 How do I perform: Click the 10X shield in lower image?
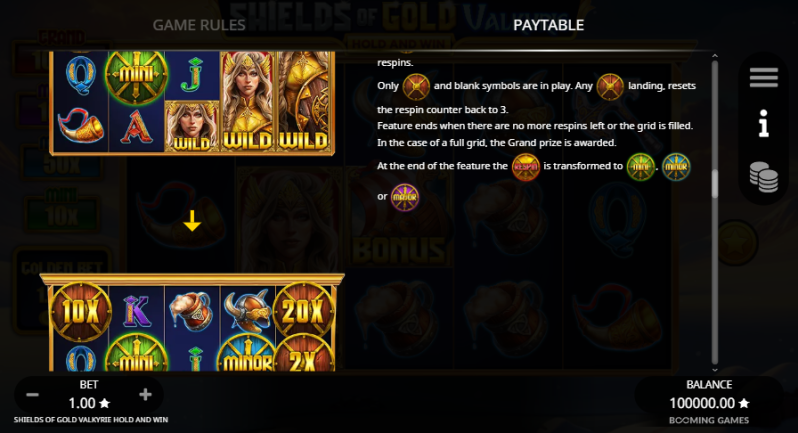(80, 311)
